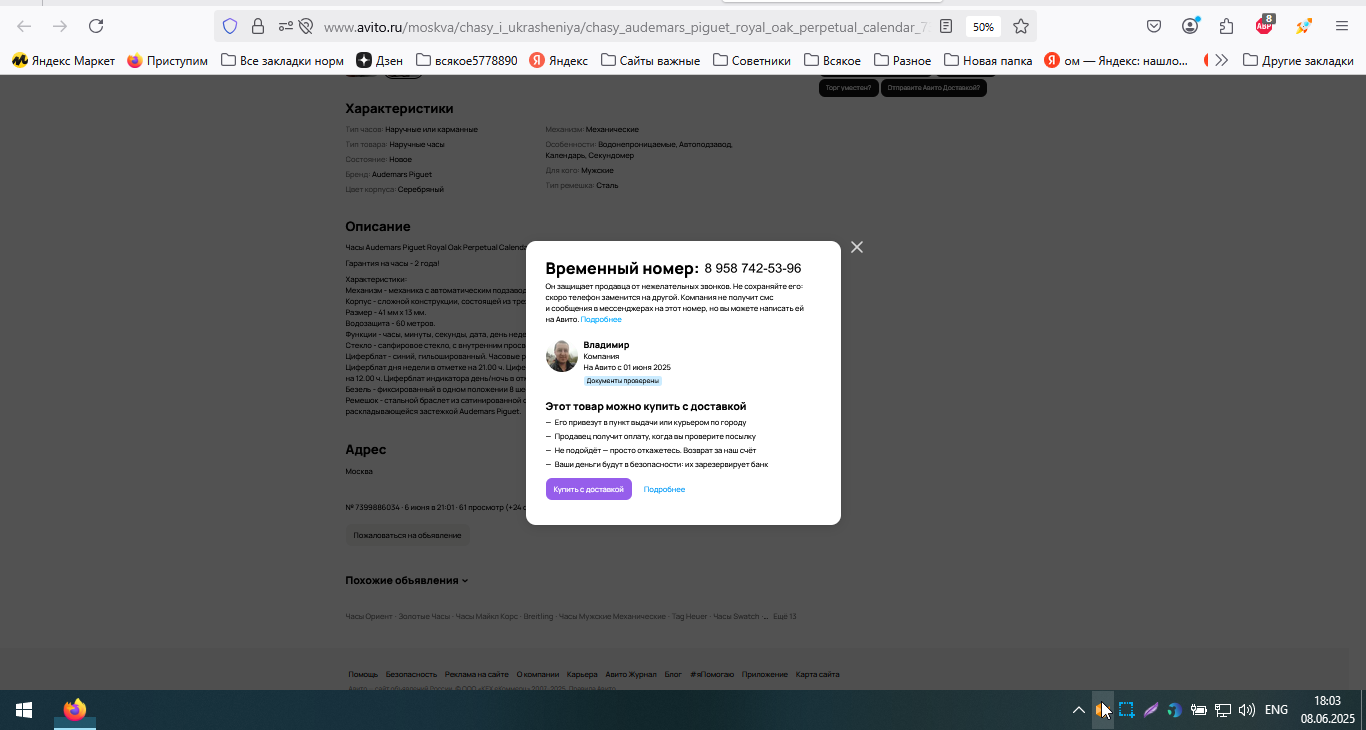Open footer link 'Безопасность'
Viewport: 1366px width, 730px height.
pyautogui.click(x=411, y=674)
